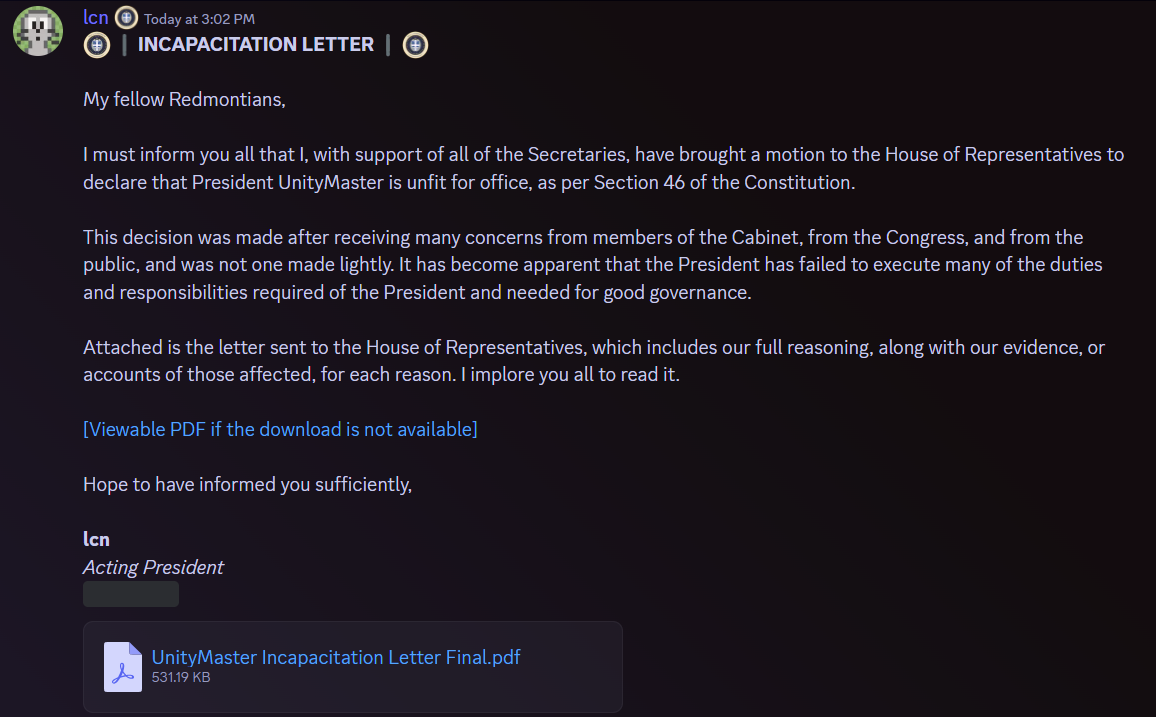
Task: Click the seal emoji before INCAPACITATION LETTER
Action: pos(97,45)
